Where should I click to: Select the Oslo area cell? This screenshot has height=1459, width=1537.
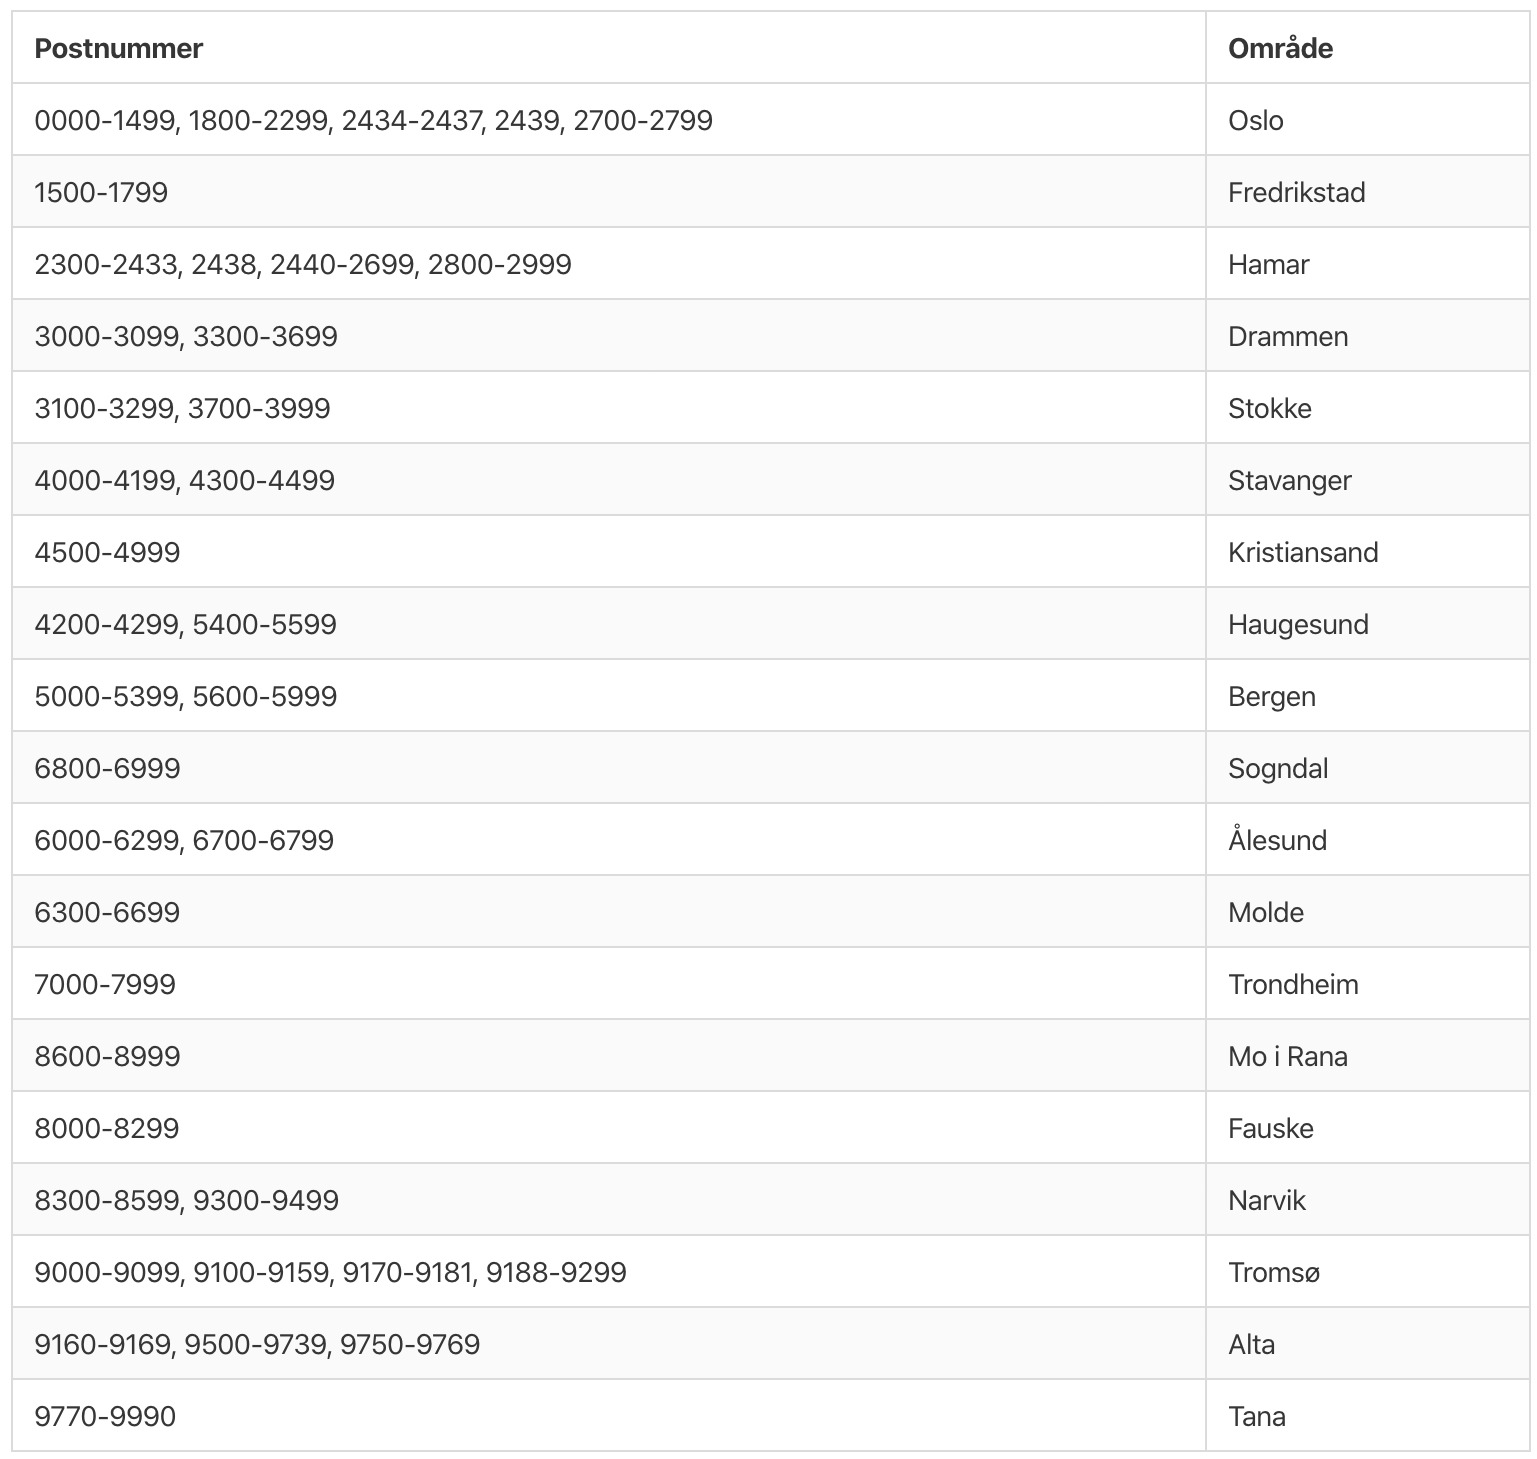click(1255, 120)
